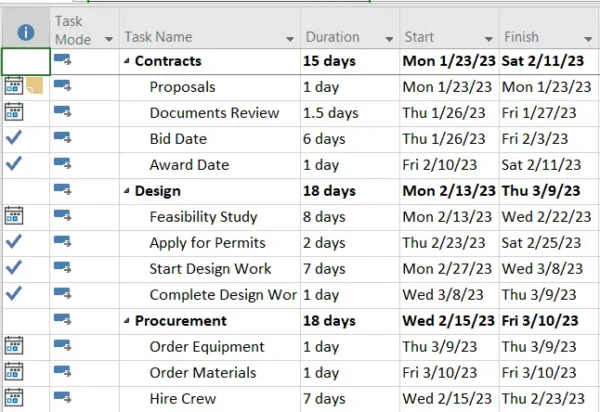Open the Start column dropdown arrow
600x412 pixels.
[489, 39]
